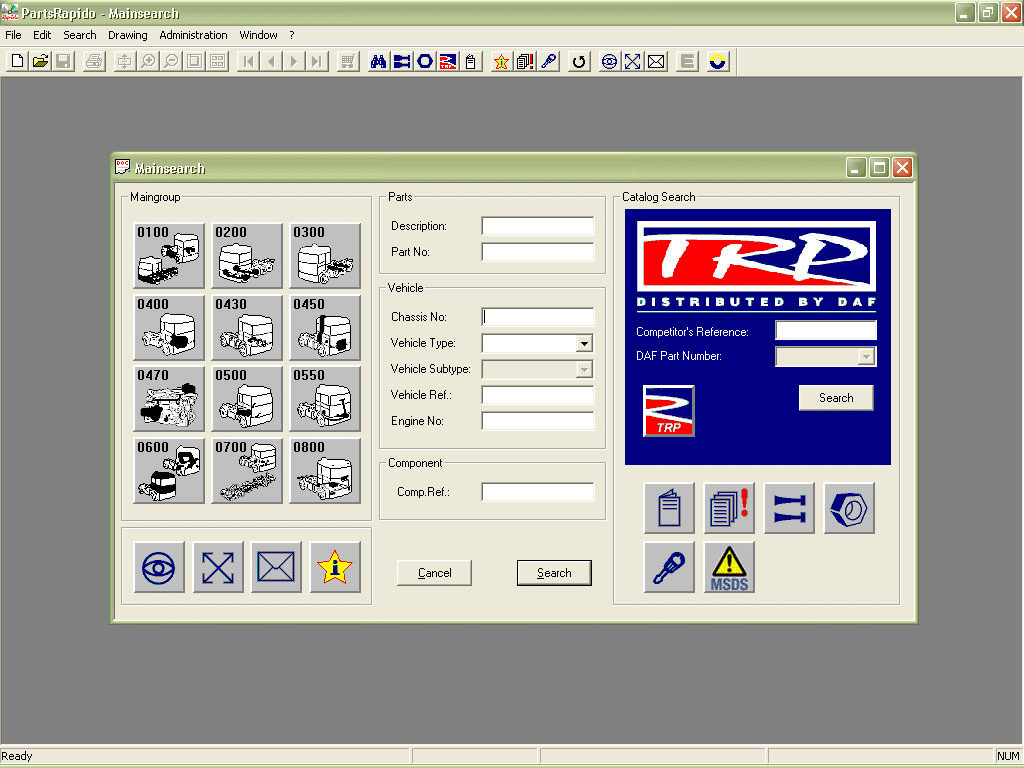Viewport: 1024px width, 768px height.
Task: Select maingroup 0300 icon
Action: tap(325, 255)
